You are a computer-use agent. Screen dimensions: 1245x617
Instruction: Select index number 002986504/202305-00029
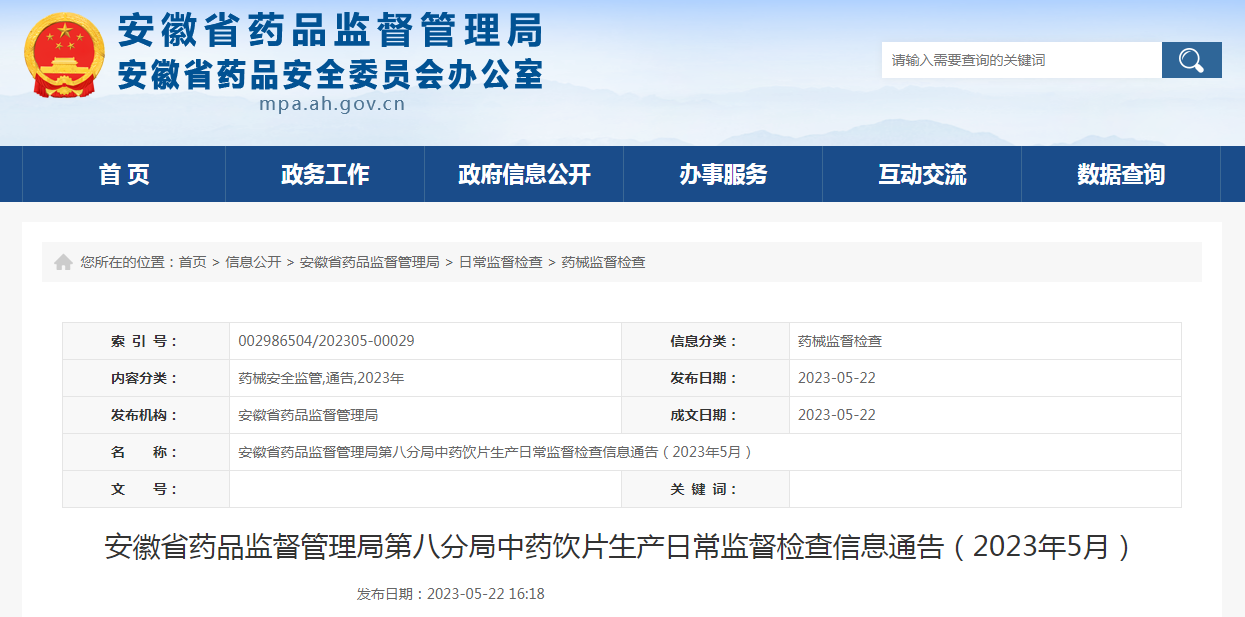coord(326,341)
